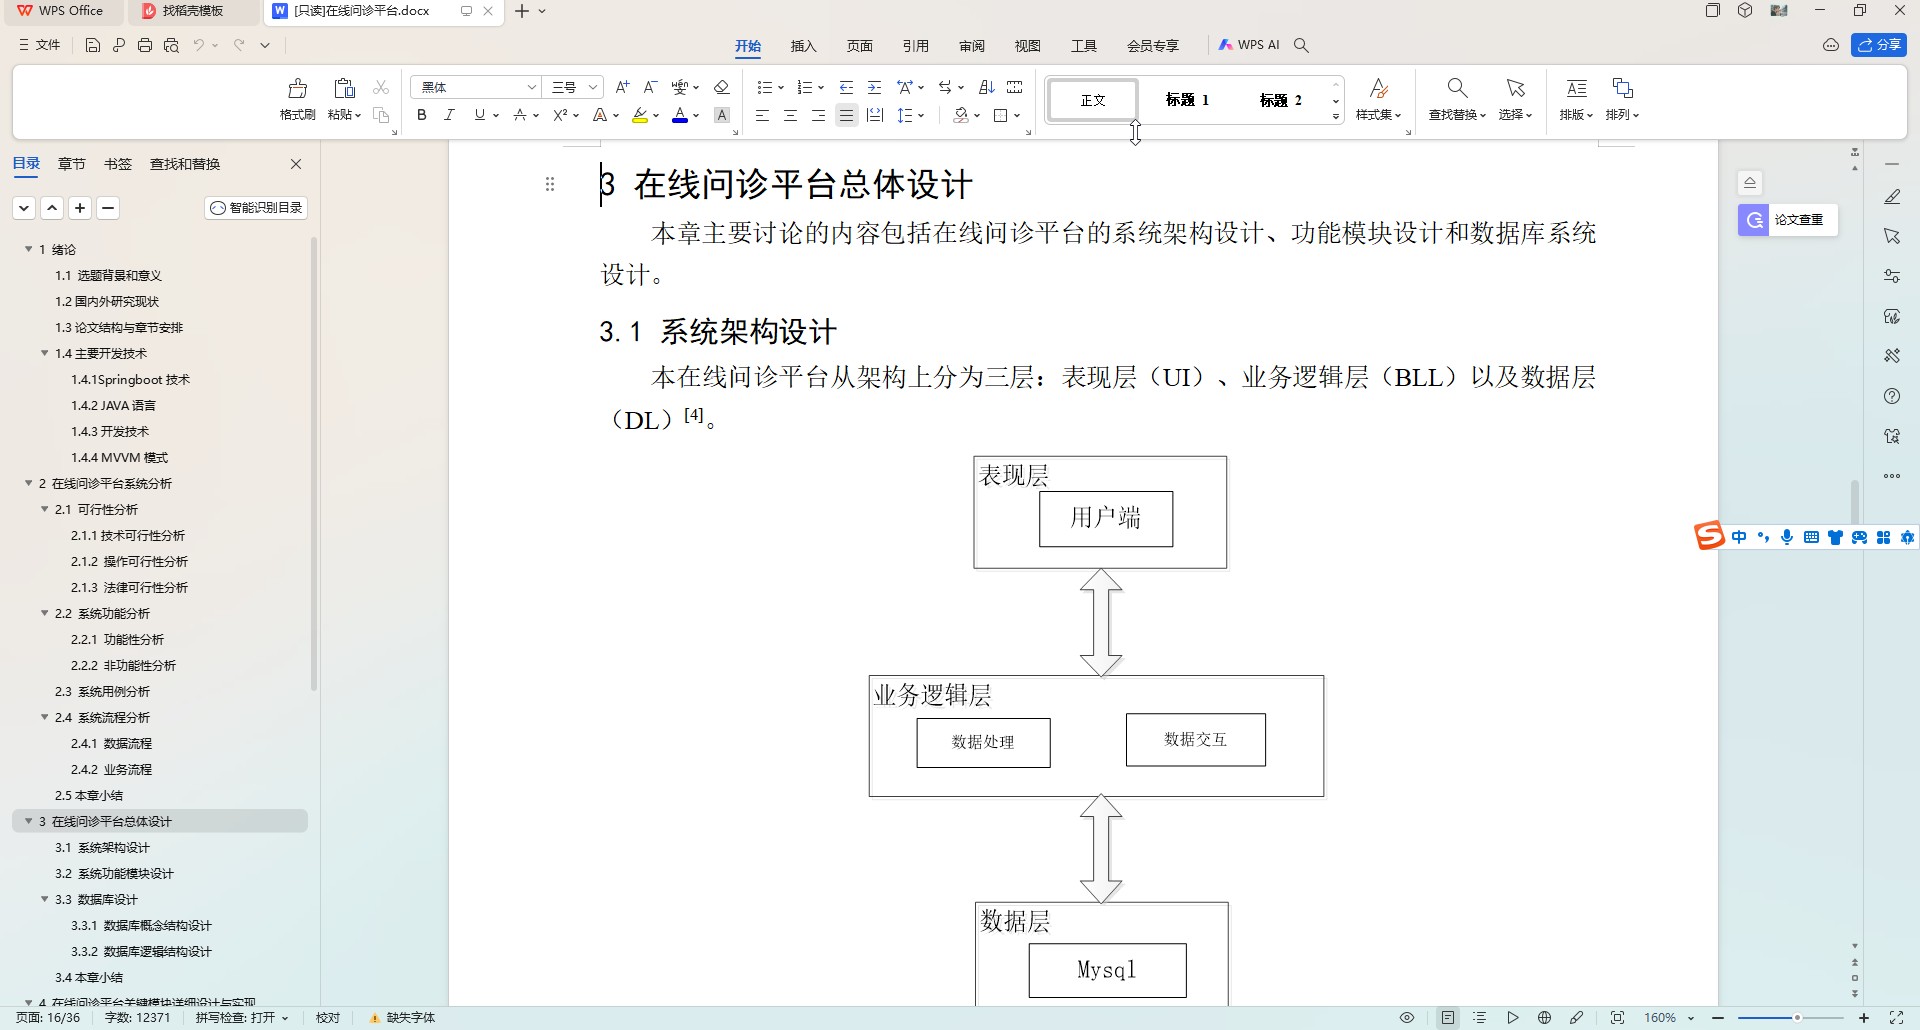Open Find and Replace (查找替换) tool
1920x1030 pixels.
click(x=1457, y=89)
